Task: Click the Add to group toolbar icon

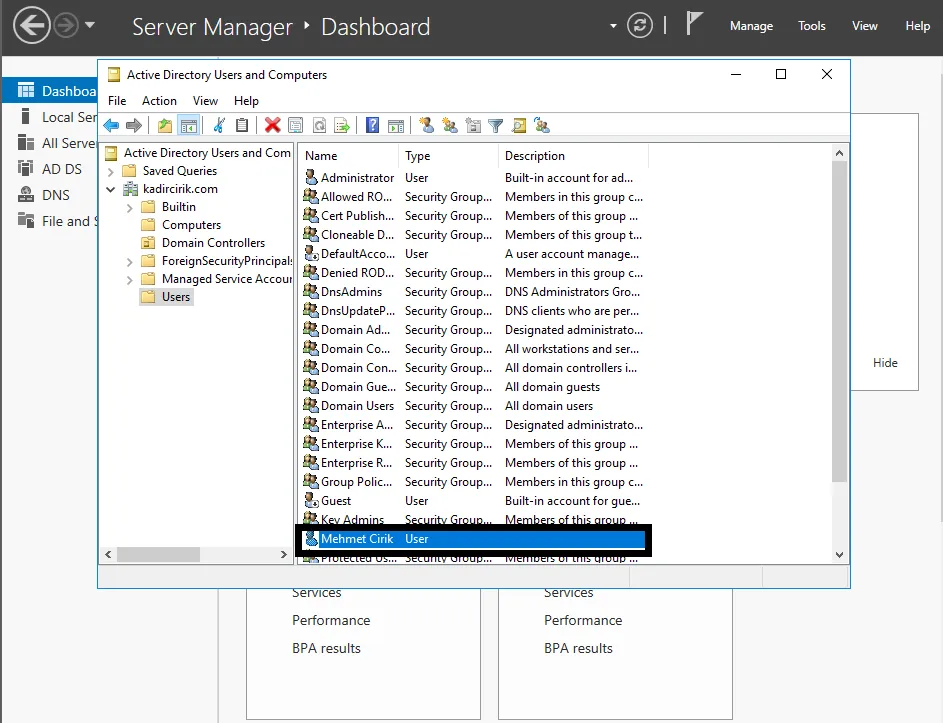Action: [542, 125]
